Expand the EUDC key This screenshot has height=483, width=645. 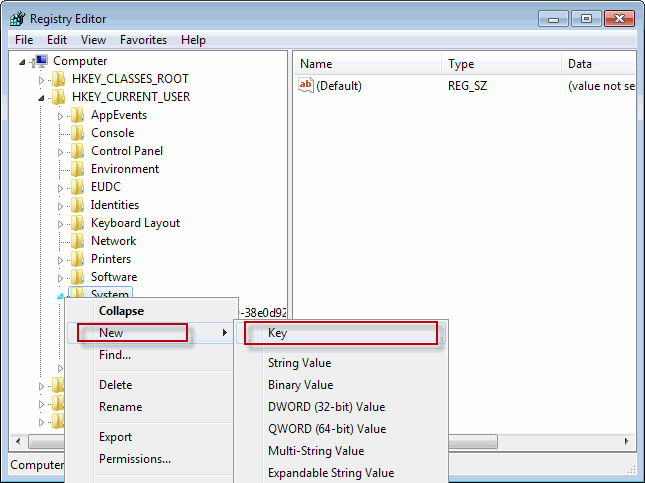coord(60,188)
